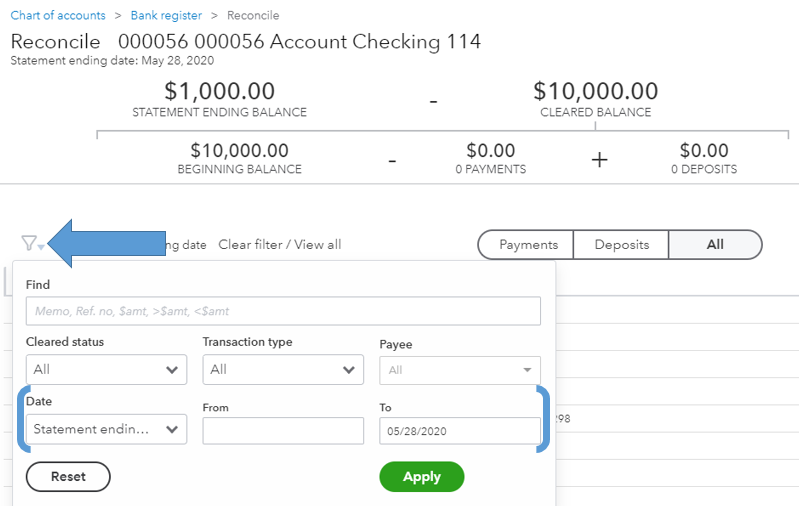Click Clear filter / View all
Screen dimensions: 799x506
(x=279, y=245)
